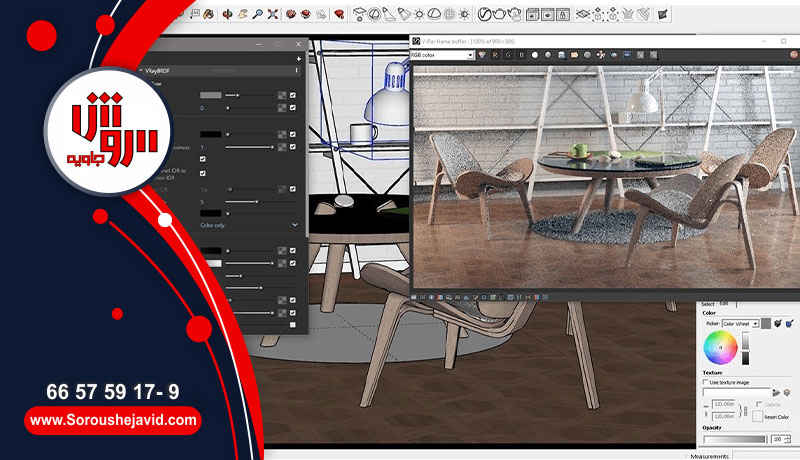
Task: Toggle checkbox on the white swatch row
Action: click(292, 263)
